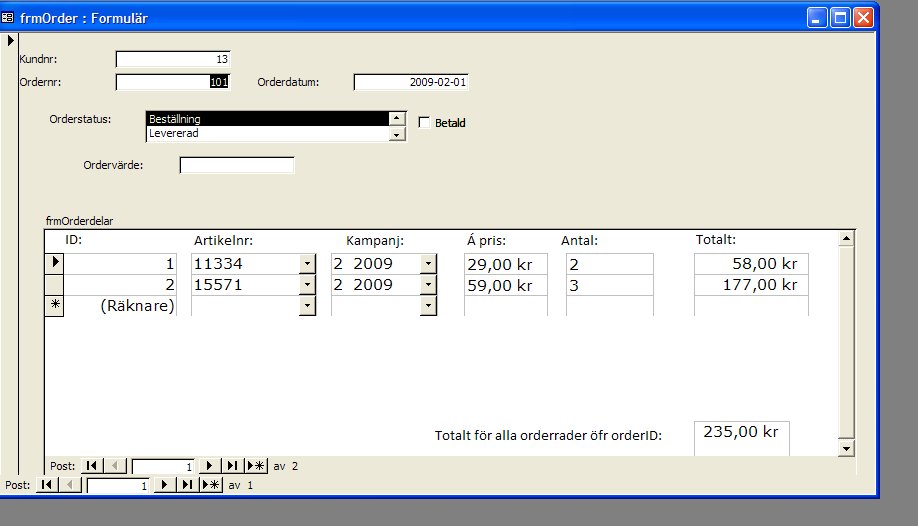Image resolution: width=918 pixels, height=526 pixels.
Task: Select row 2 using its record selector
Action: click(x=54, y=284)
